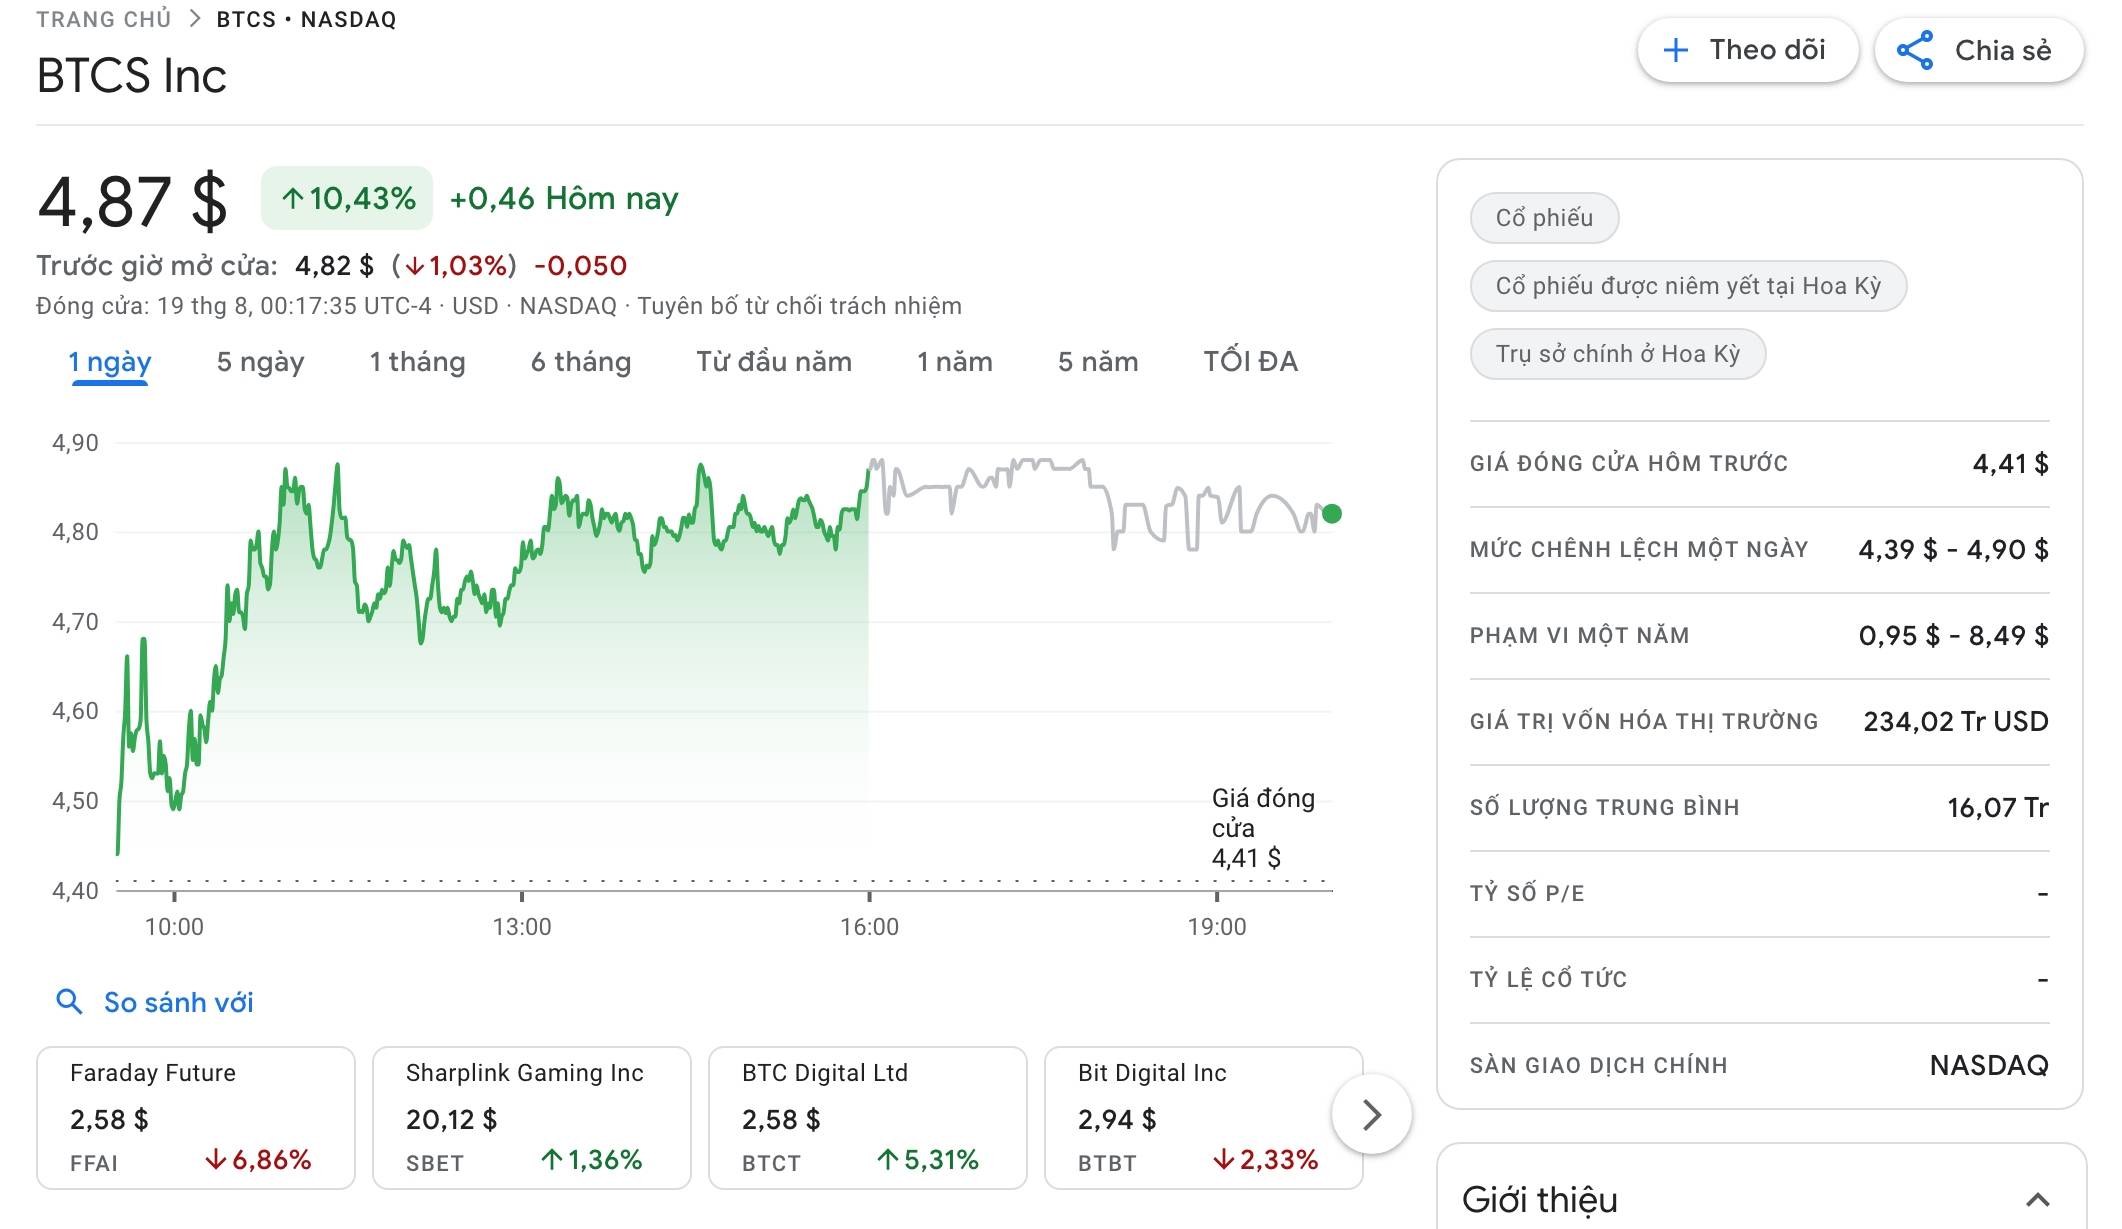This screenshot has height=1229, width=2122.
Task: Click the Cổ phiếu chip
Action: 1544,218
